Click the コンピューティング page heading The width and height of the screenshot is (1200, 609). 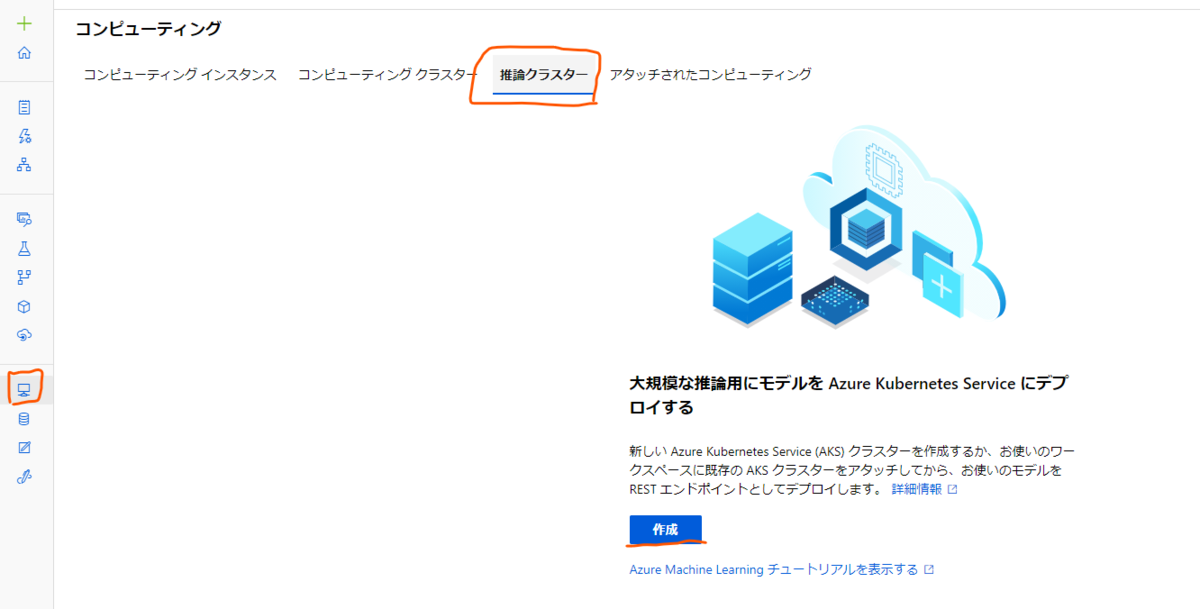[148, 29]
